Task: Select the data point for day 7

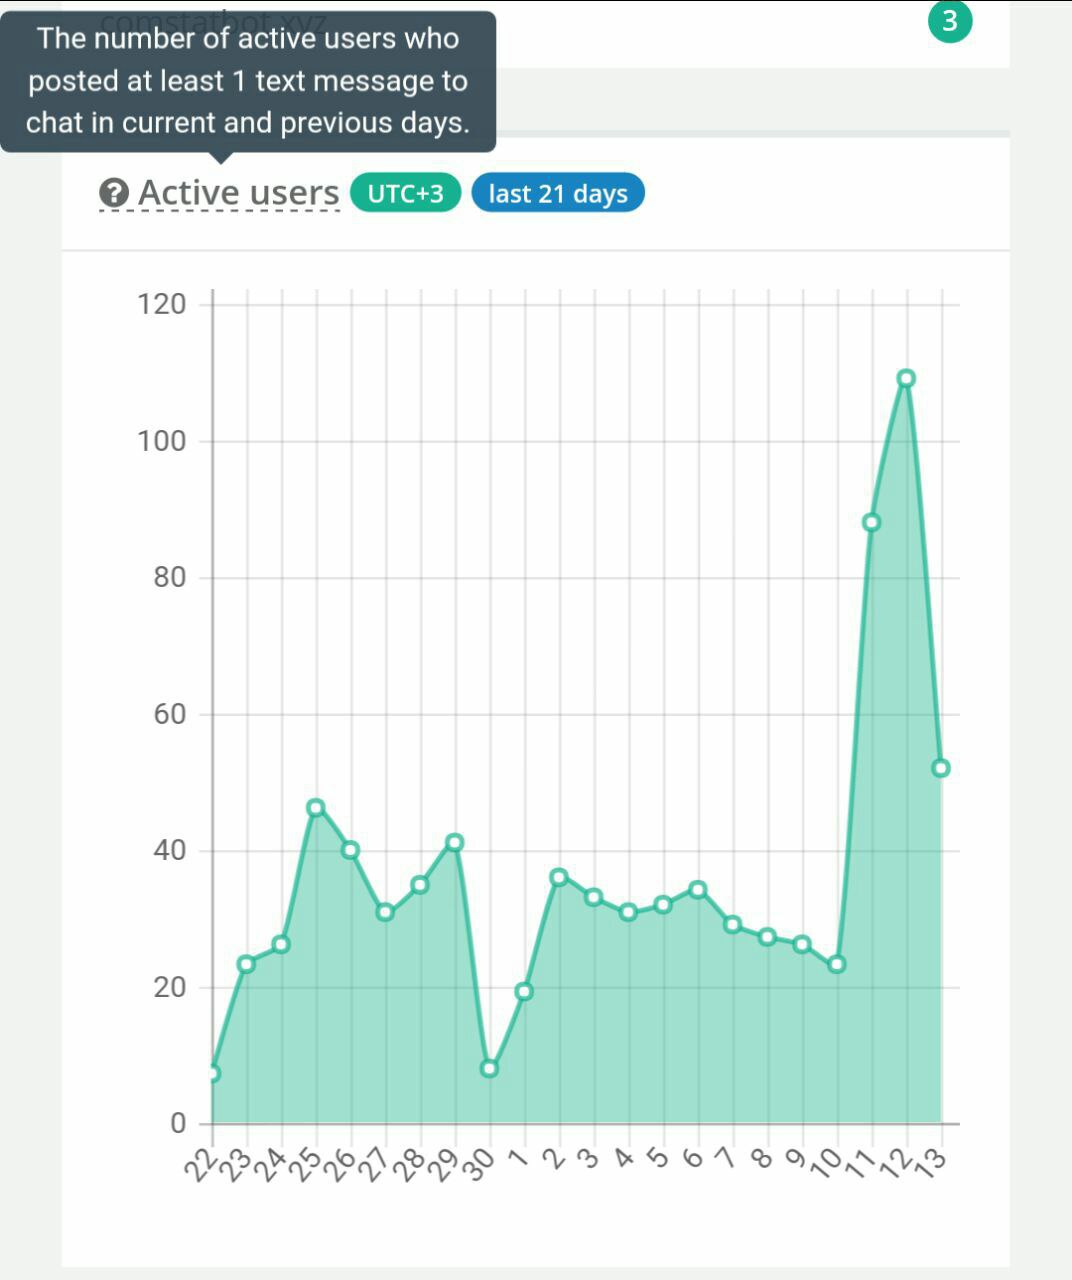Action: pos(733,925)
